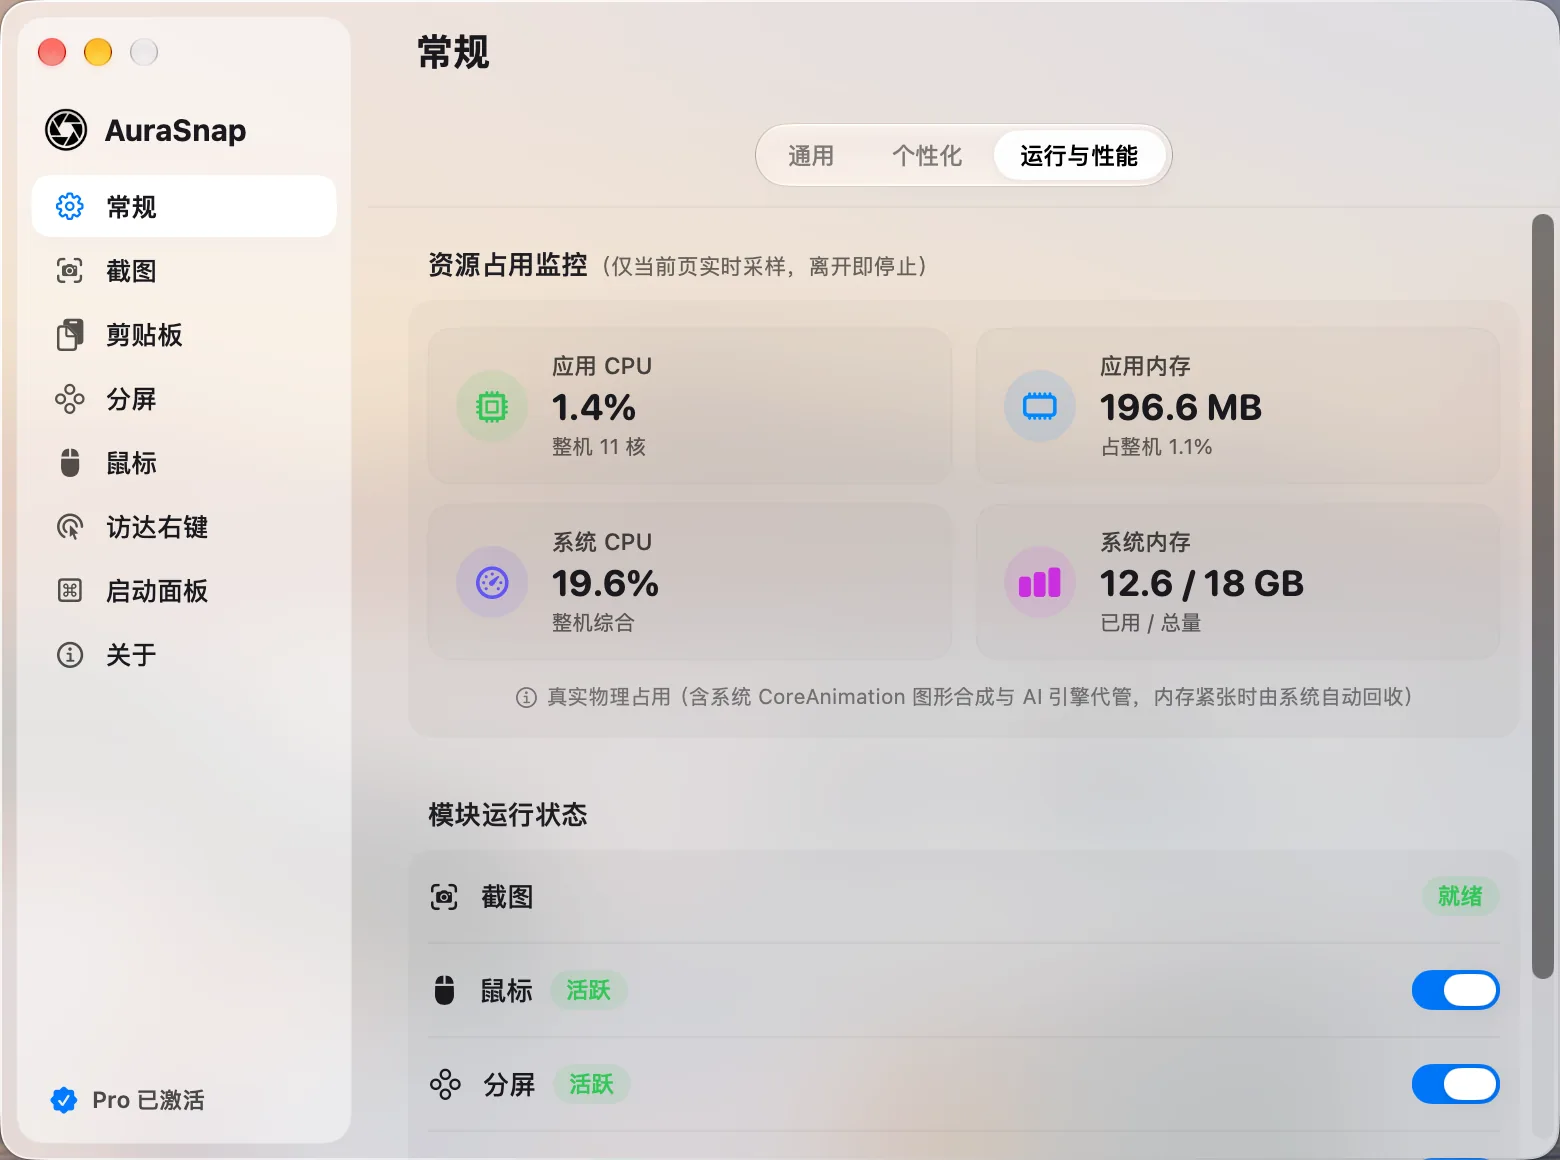
Task: Click the info icon beside 关于
Action: (69, 654)
